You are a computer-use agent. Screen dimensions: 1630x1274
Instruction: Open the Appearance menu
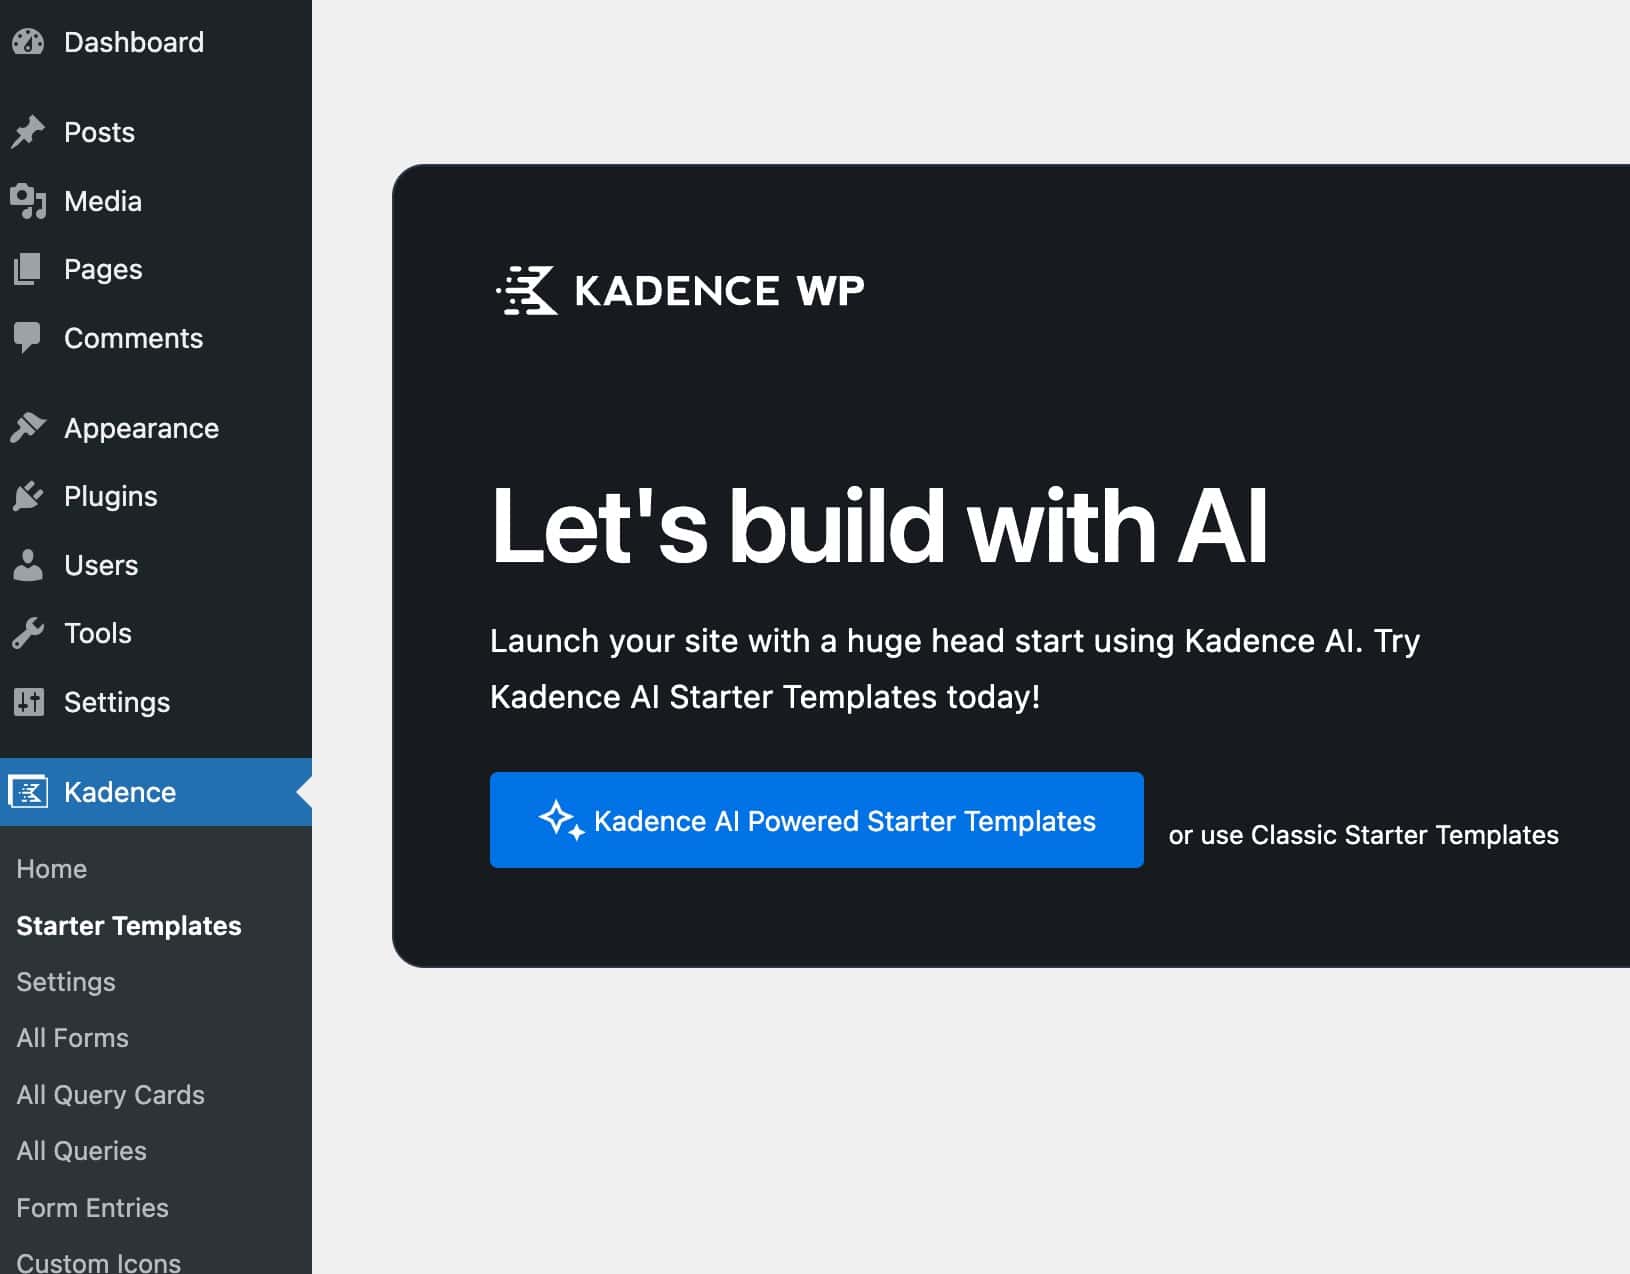tap(156, 428)
